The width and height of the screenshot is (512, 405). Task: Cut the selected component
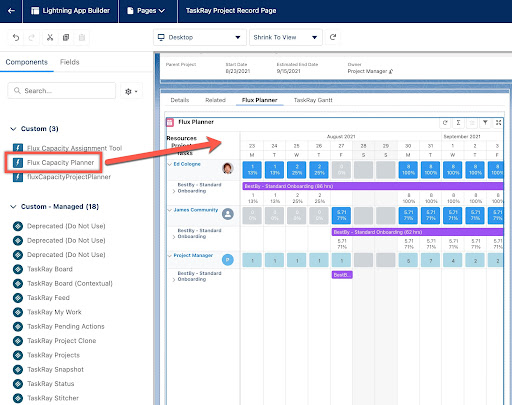point(50,37)
